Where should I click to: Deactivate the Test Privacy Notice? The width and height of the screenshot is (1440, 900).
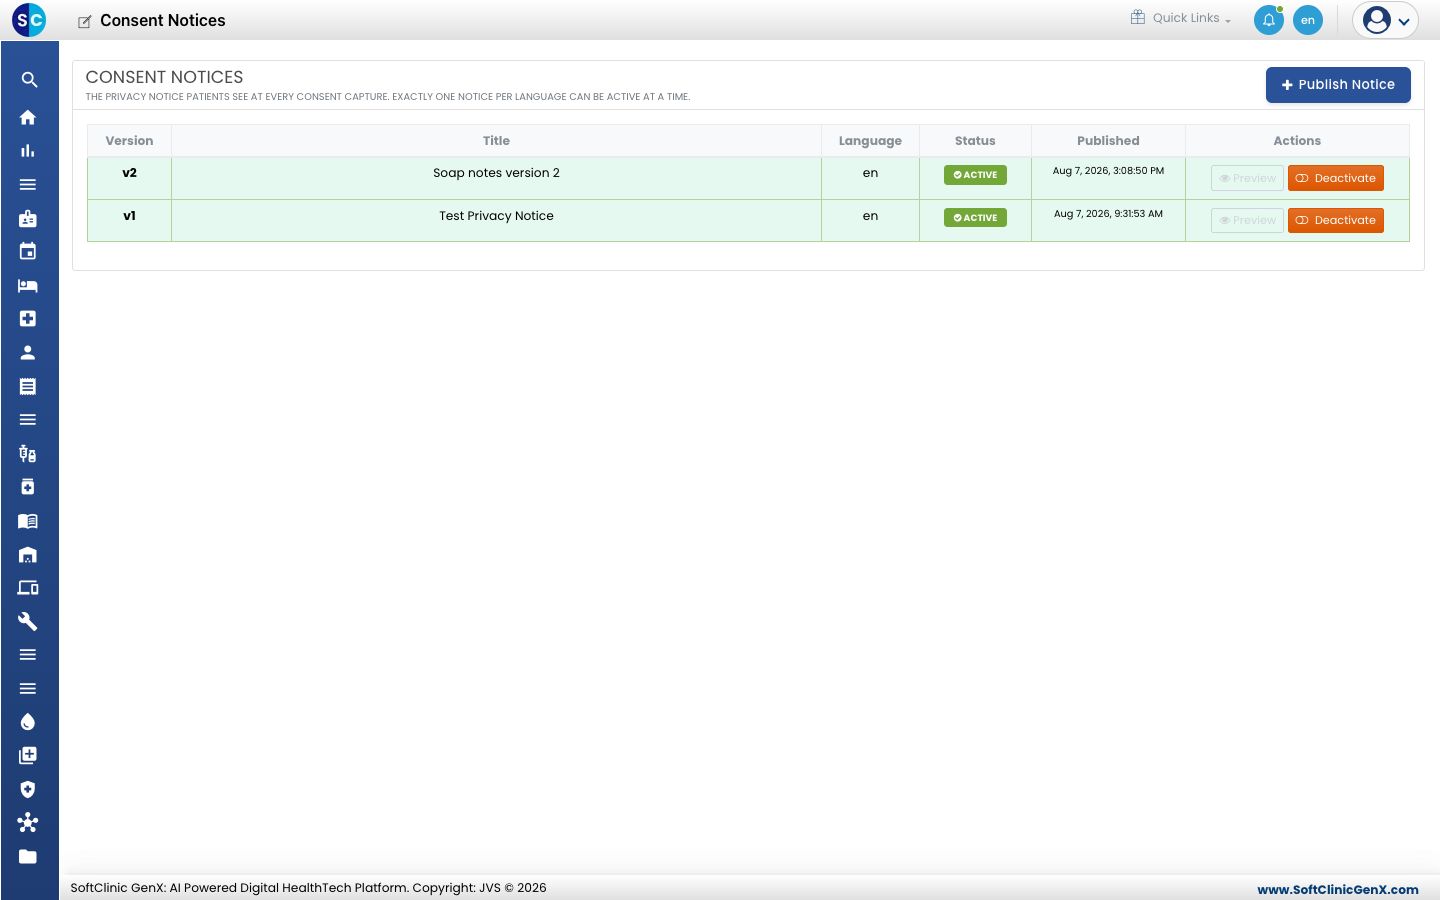coord(1336,220)
